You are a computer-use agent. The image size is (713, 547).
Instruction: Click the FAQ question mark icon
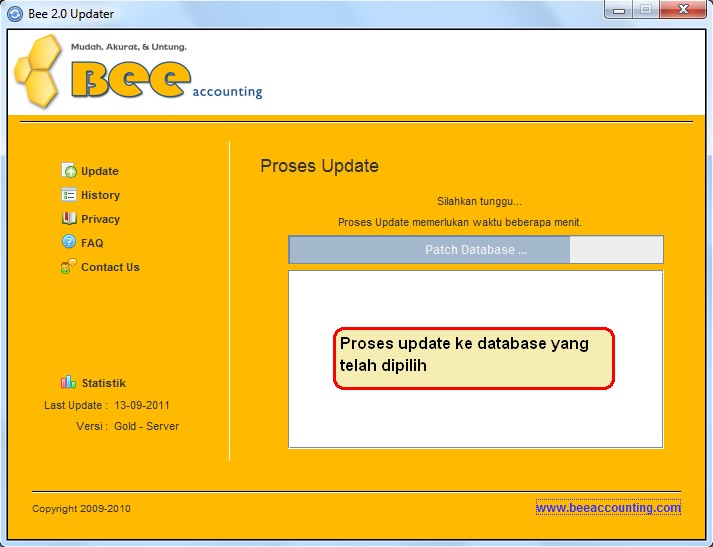point(69,241)
